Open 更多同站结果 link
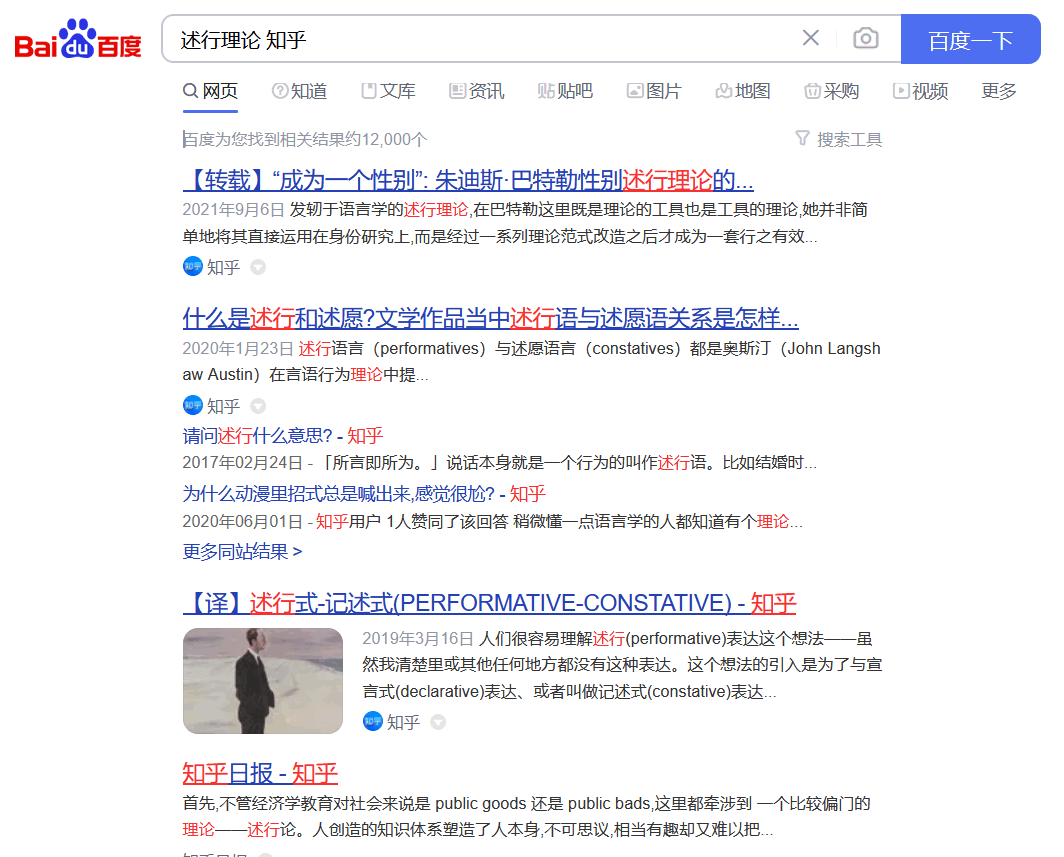Image resolution: width=1064 pixels, height=857 pixels. click(242, 552)
